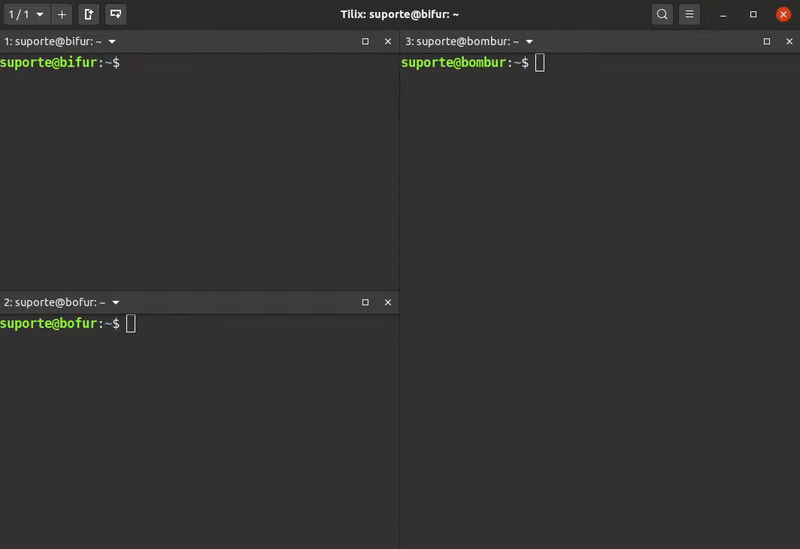Focus the suporte@bifur terminal prompt area
The width and height of the screenshot is (800, 549).
(200, 170)
